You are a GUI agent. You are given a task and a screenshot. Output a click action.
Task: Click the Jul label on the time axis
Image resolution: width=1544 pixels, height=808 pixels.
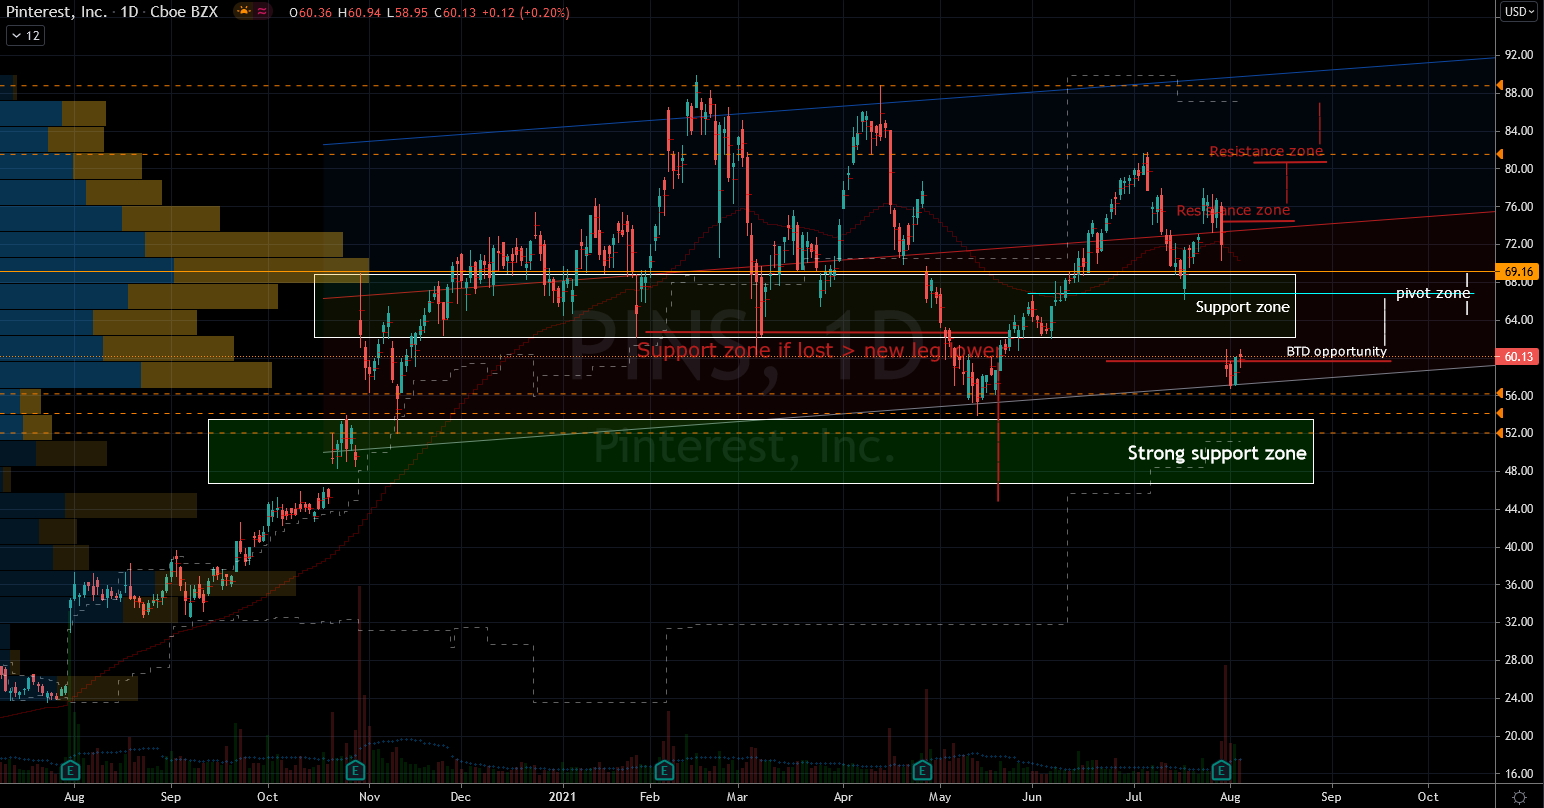point(1134,797)
